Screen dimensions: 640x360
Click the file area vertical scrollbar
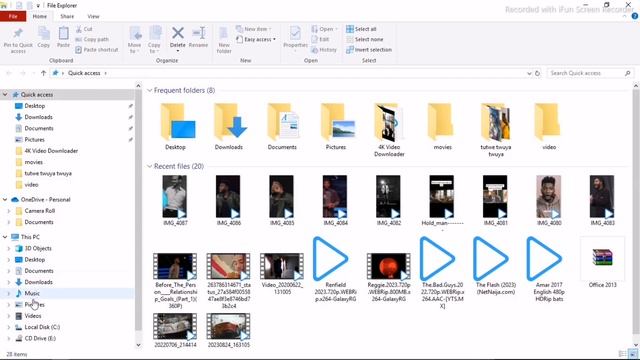[x=636, y=212]
